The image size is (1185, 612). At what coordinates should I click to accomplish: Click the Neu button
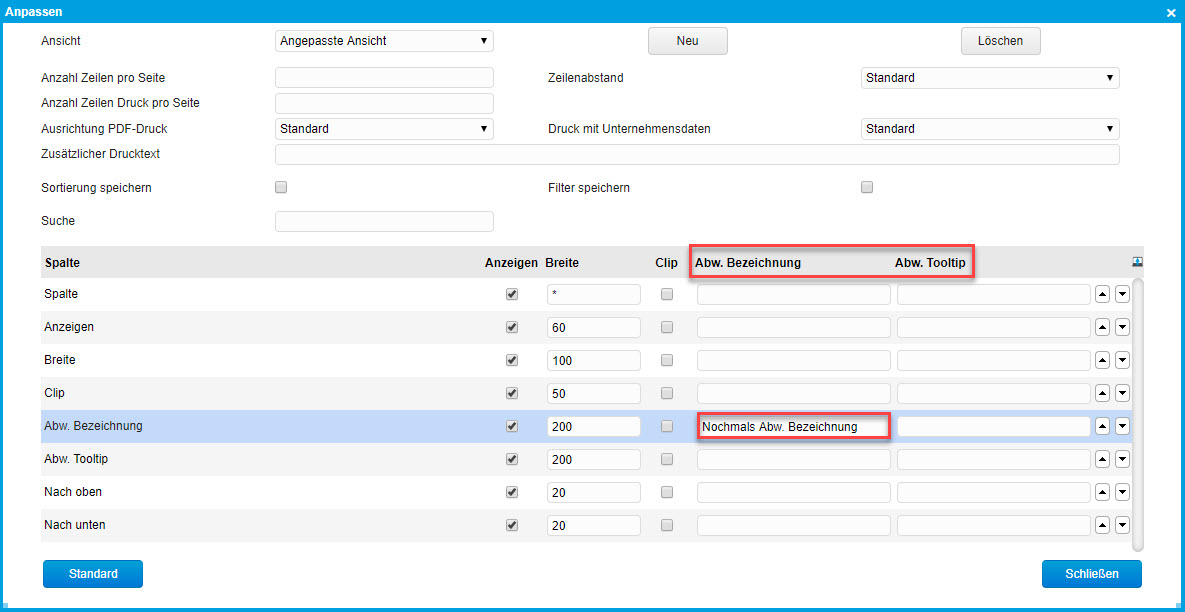click(x=687, y=41)
